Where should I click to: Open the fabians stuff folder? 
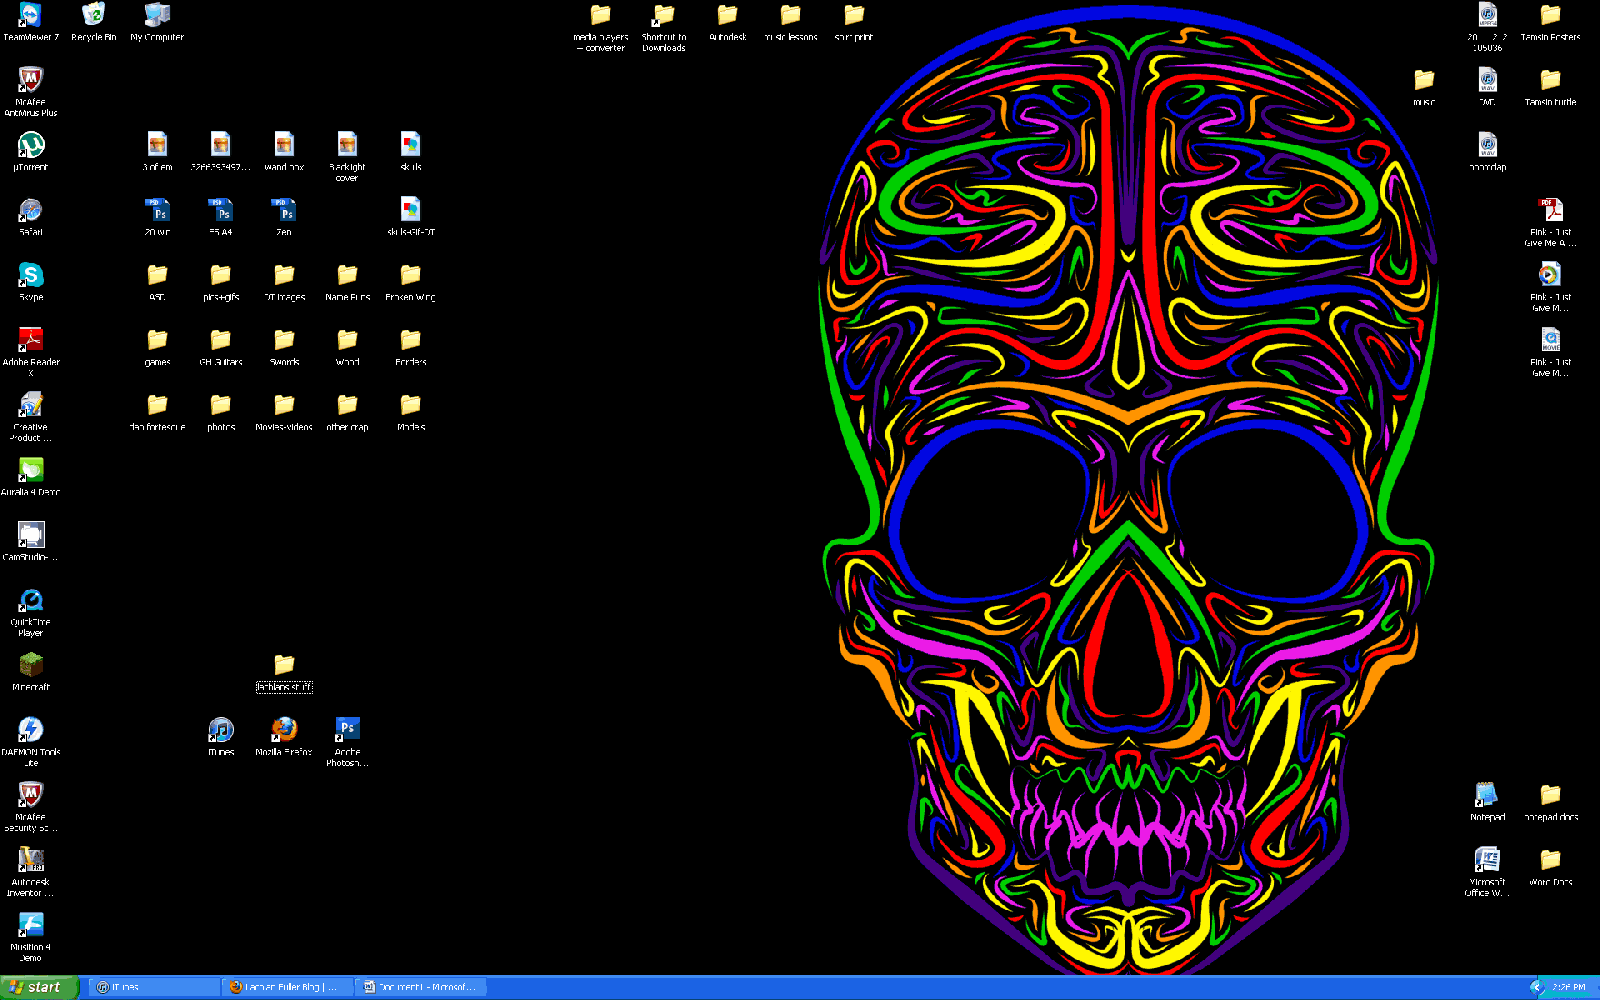(284, 663)
